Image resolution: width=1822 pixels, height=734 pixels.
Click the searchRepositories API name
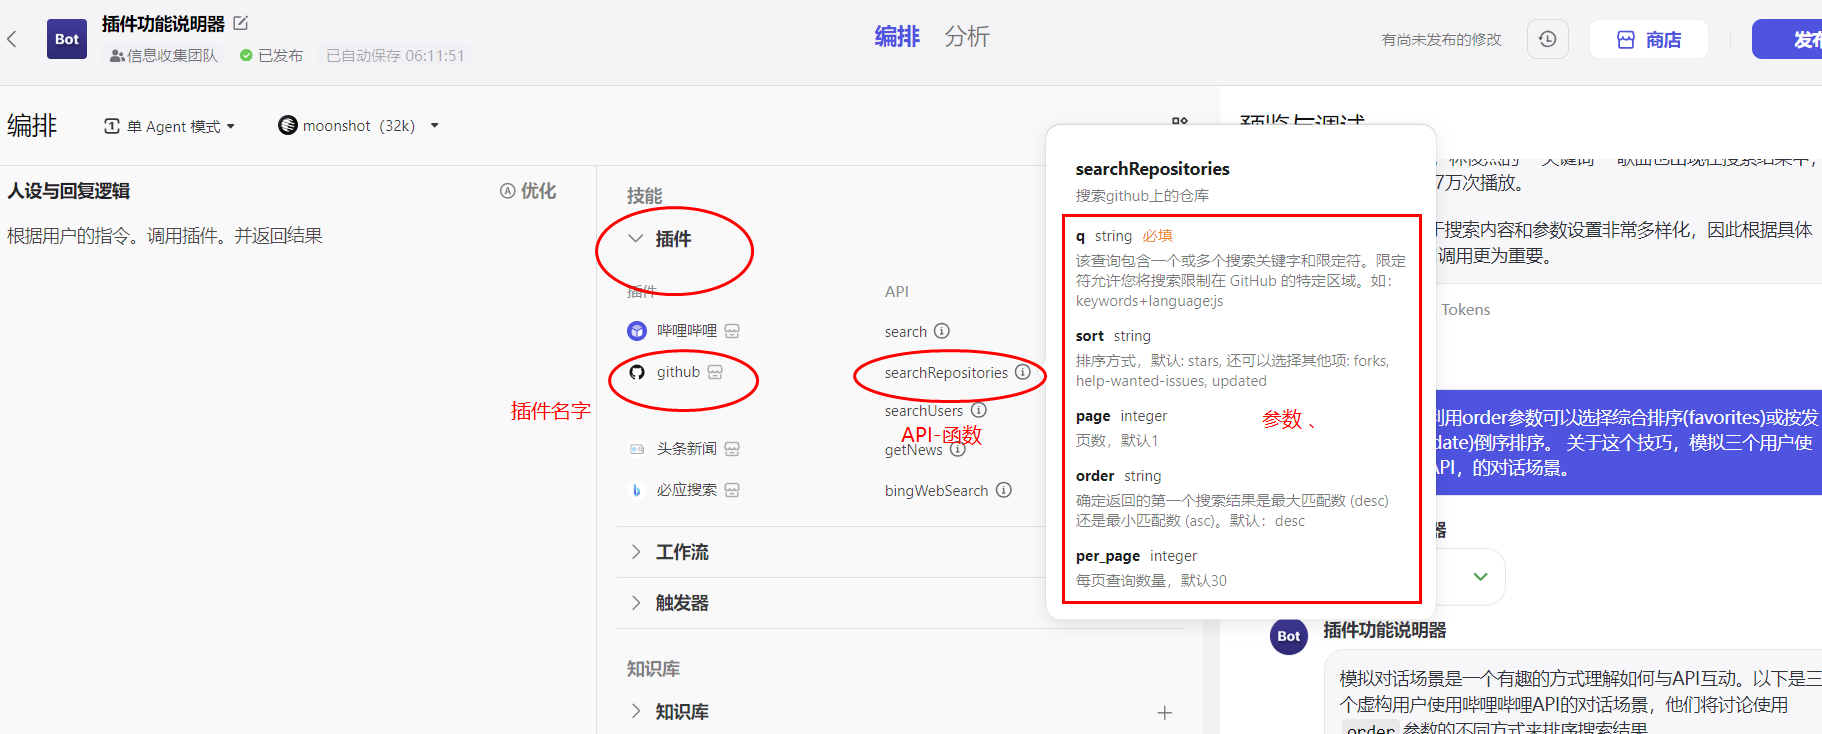[x=946, y=373]
